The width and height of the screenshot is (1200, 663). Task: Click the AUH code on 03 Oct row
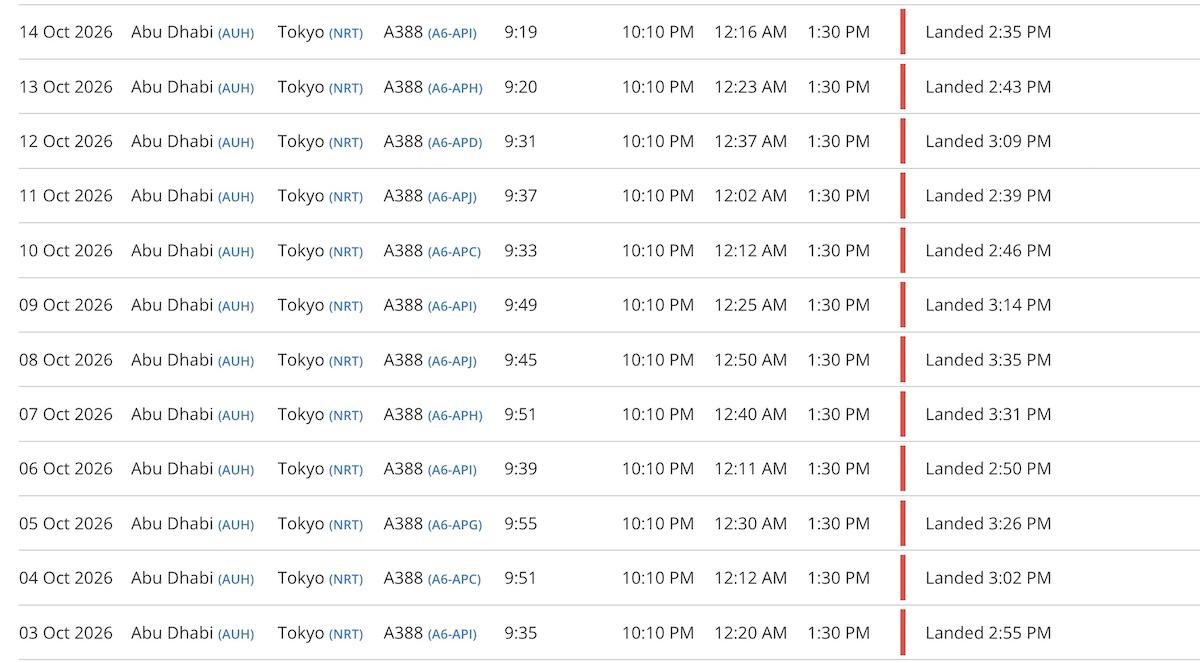236,634
